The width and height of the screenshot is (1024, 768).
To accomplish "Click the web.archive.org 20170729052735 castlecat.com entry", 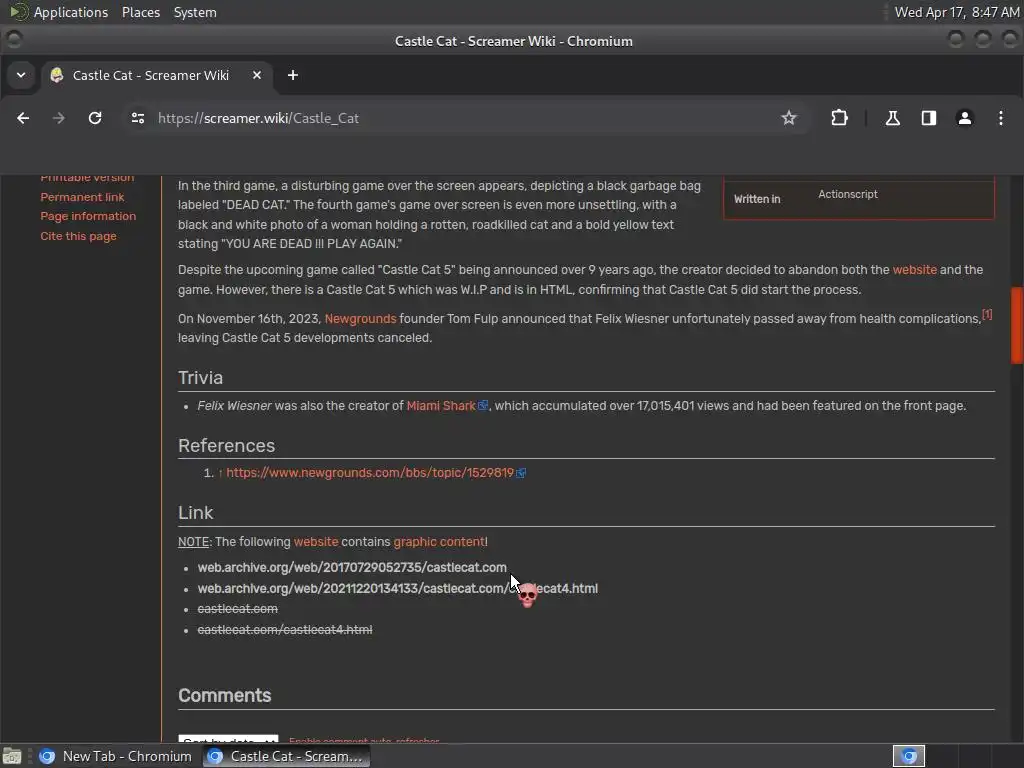I will point(352,568).
